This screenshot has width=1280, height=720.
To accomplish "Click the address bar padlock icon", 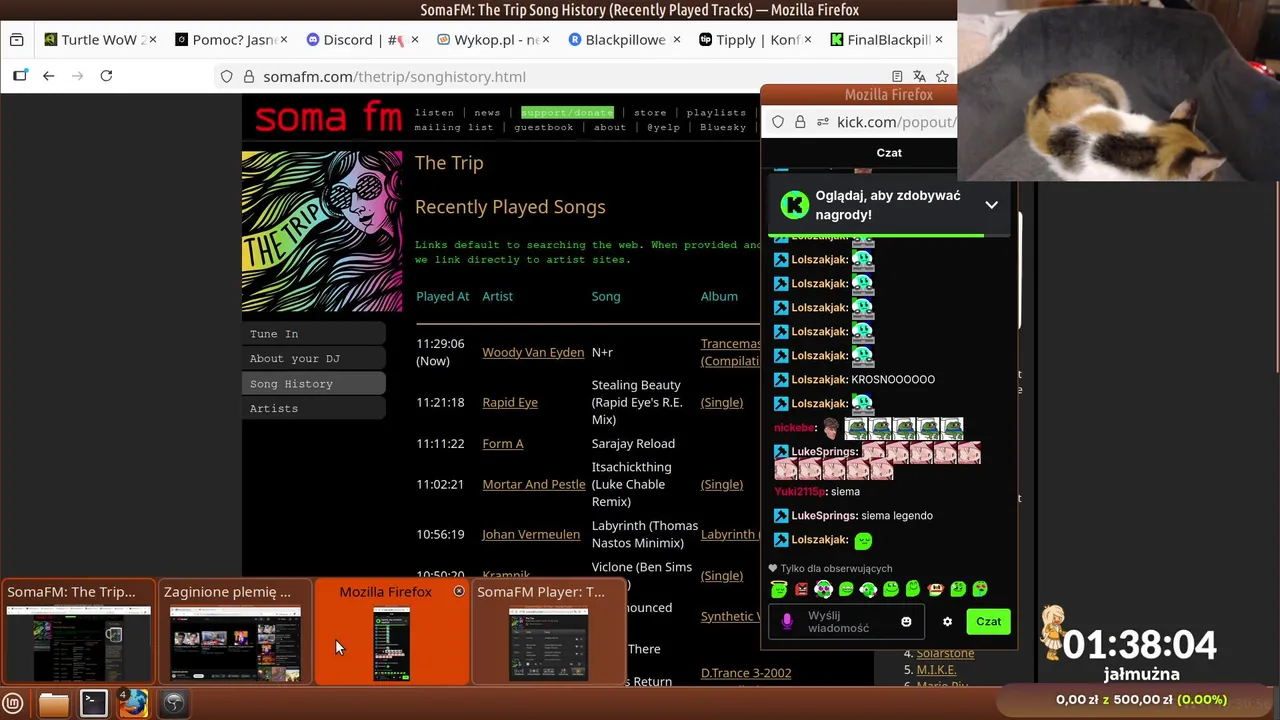I will [x=248, y=76].
